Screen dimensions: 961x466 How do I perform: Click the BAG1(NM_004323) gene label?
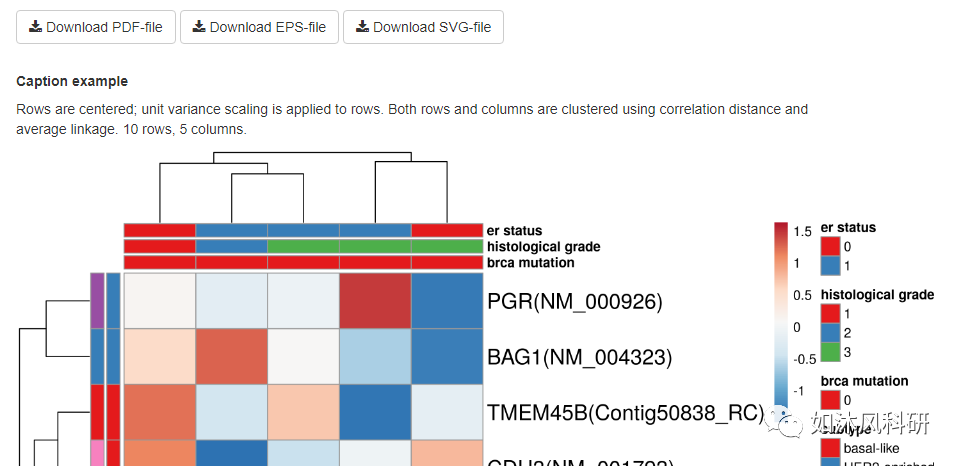click(x=579, y=356)
